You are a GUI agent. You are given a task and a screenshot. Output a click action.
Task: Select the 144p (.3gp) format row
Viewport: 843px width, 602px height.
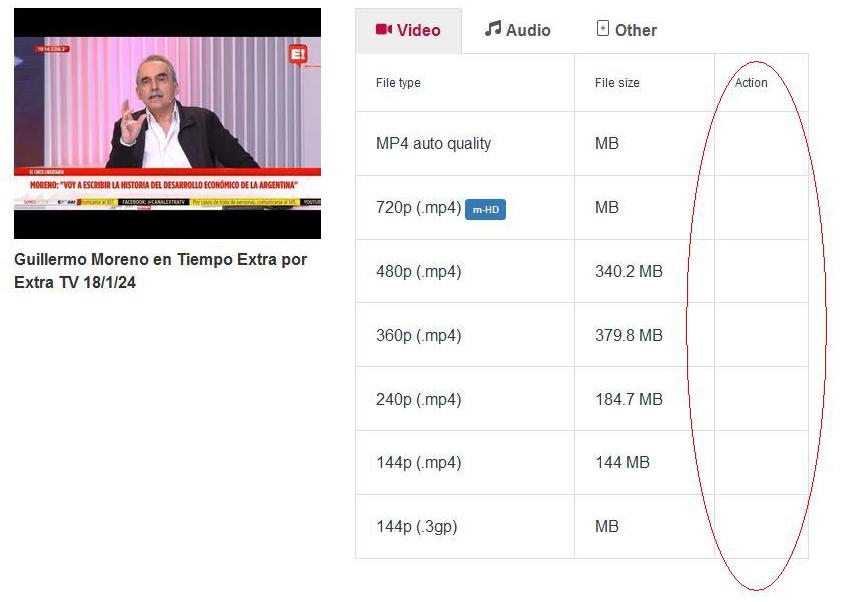[x=582, y=526]
